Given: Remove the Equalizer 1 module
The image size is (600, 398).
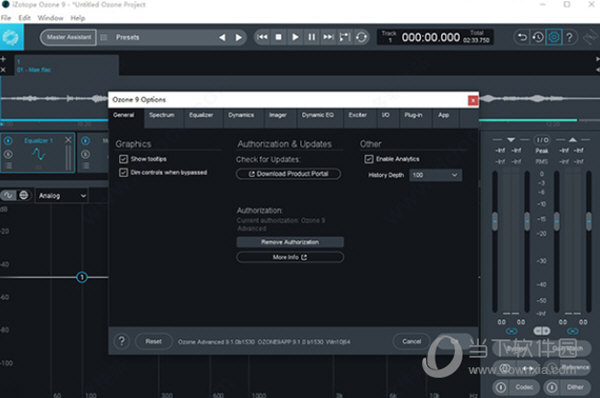Looking at the screenshot, I should coord(68,140).
